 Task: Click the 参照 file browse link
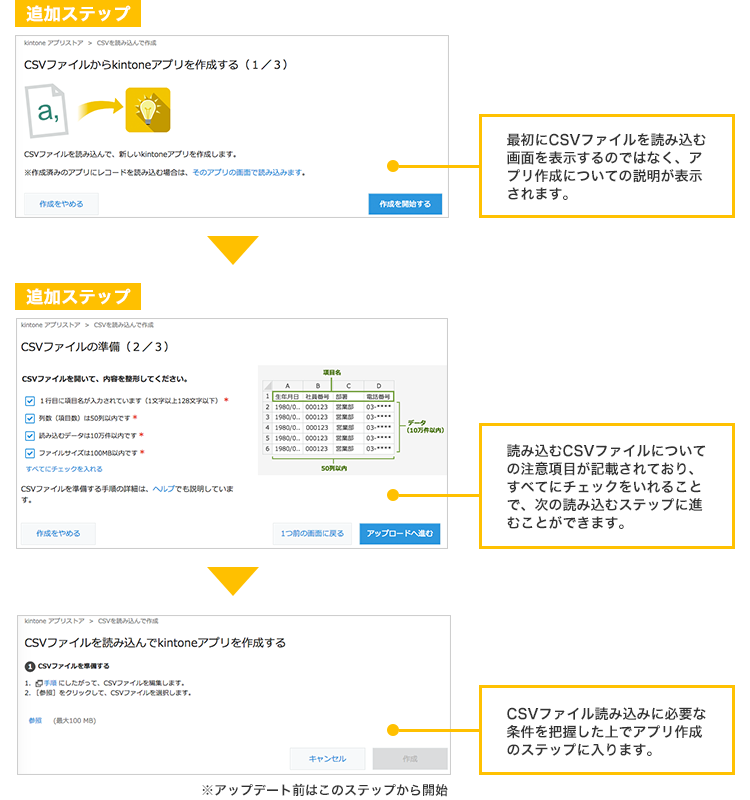(35, 719)
